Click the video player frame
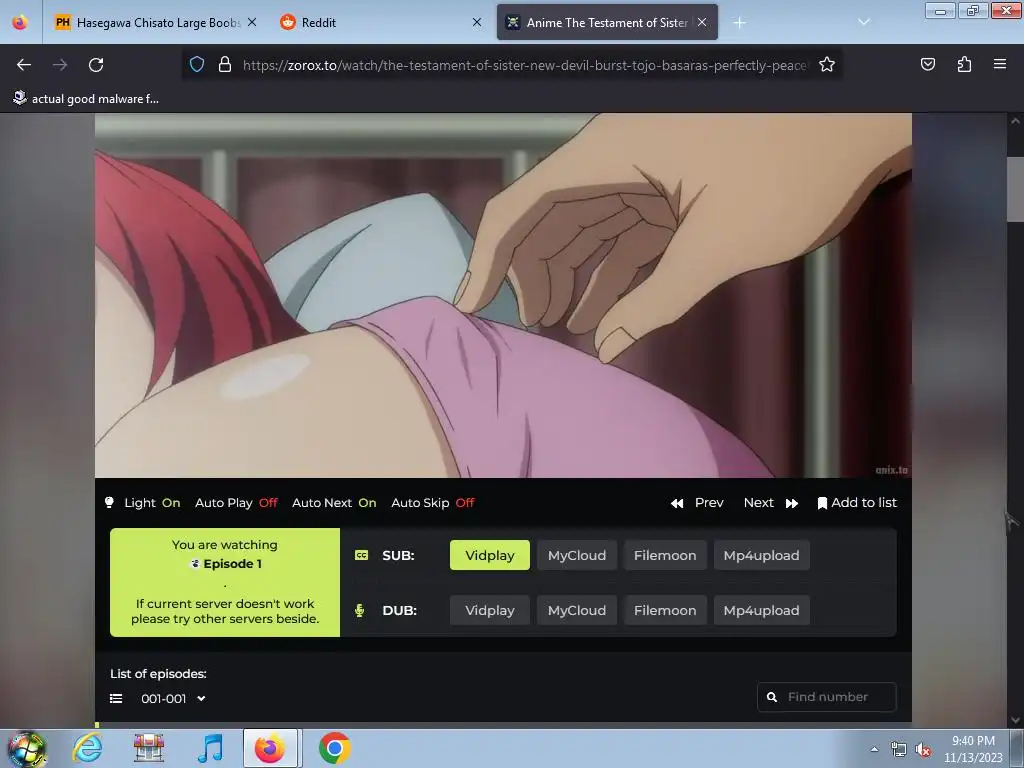 [x=503, y=295]
